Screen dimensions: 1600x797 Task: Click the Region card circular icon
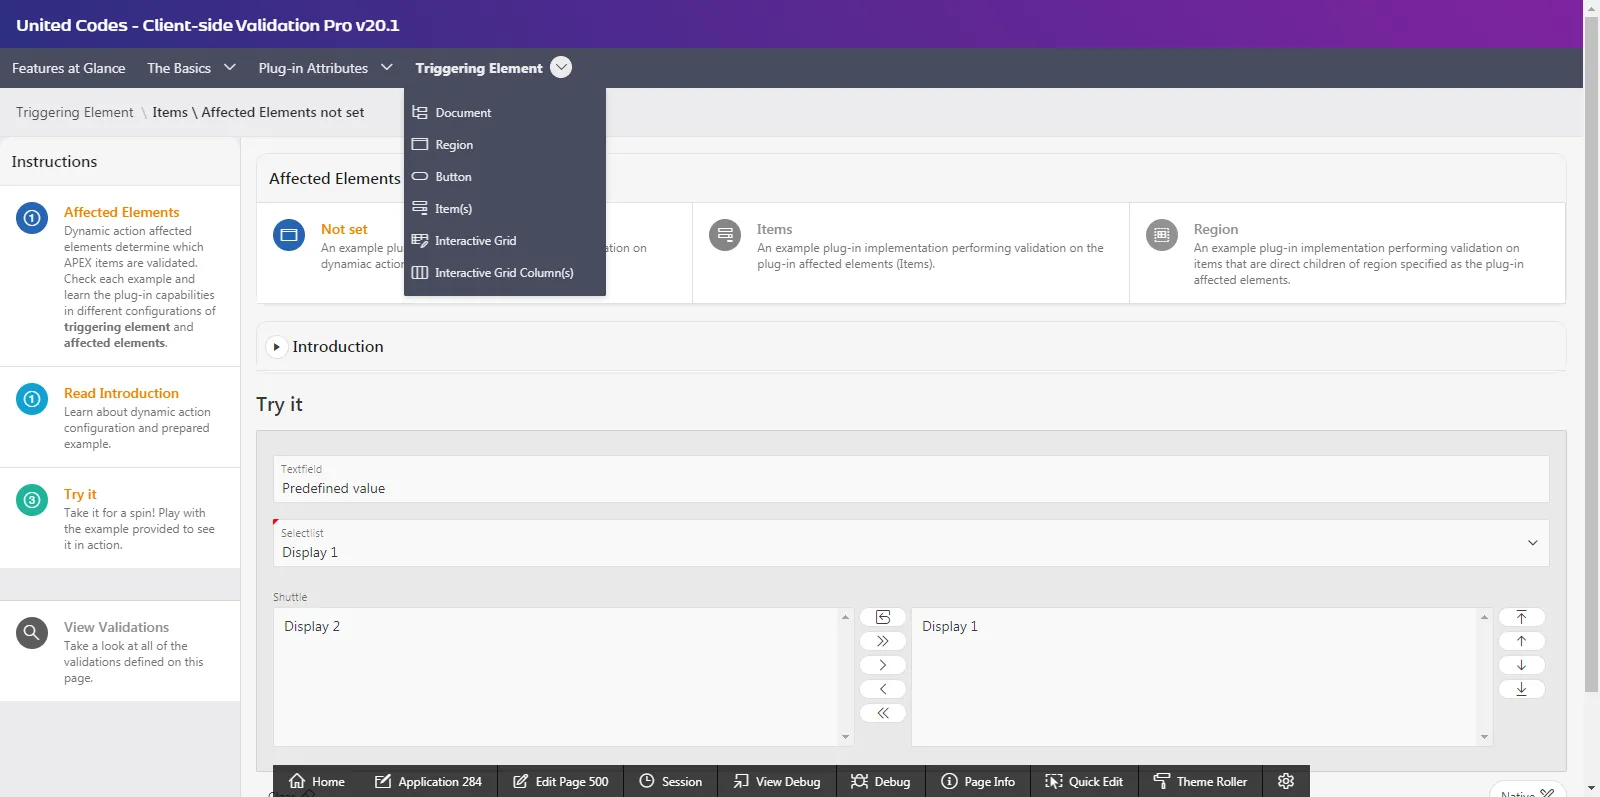(1161, 235)
